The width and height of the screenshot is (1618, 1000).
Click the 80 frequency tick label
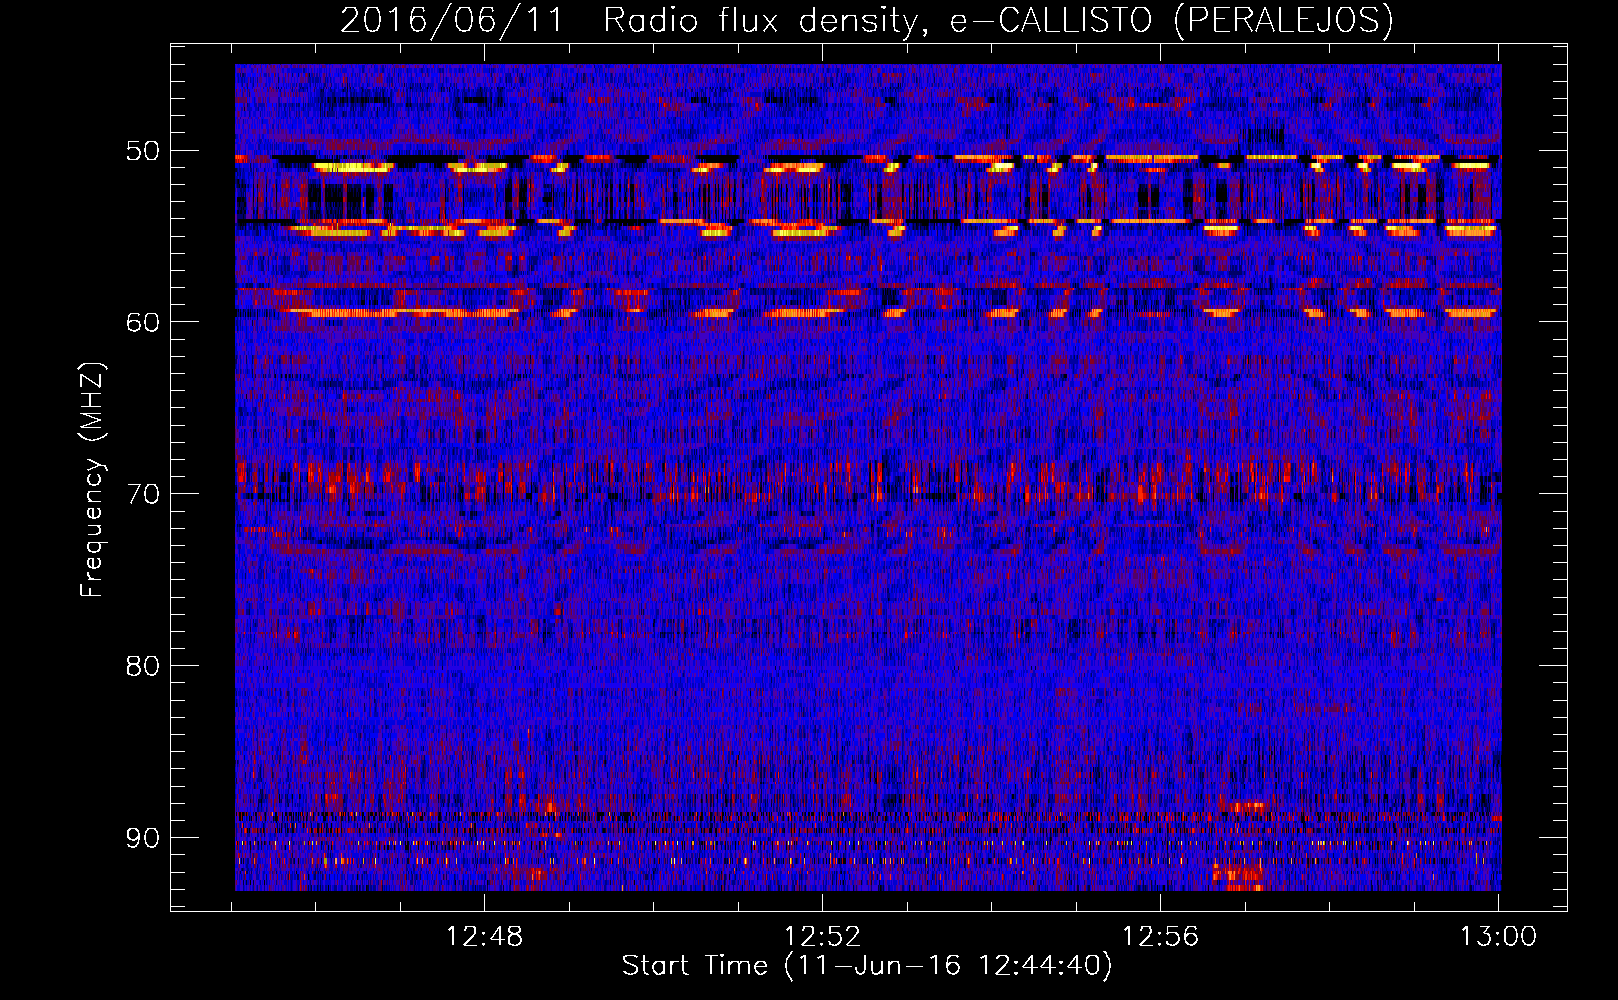pos(142,666)
